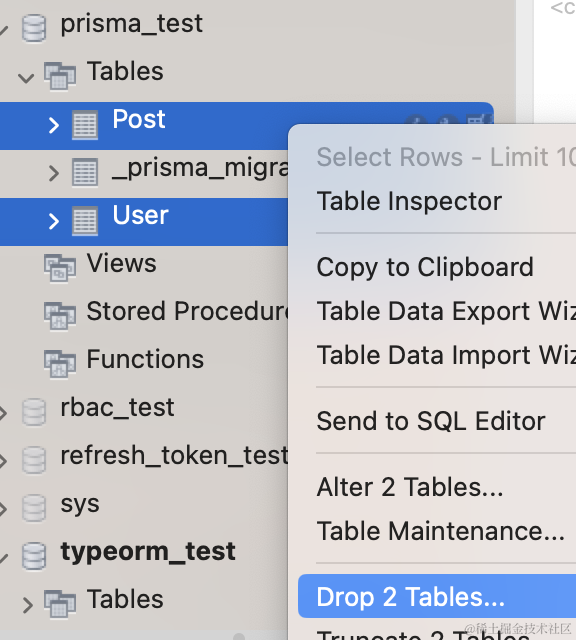This screenshot has width=576, height=640.
Task: Click the sys database icon
Action: pos(34,508)
